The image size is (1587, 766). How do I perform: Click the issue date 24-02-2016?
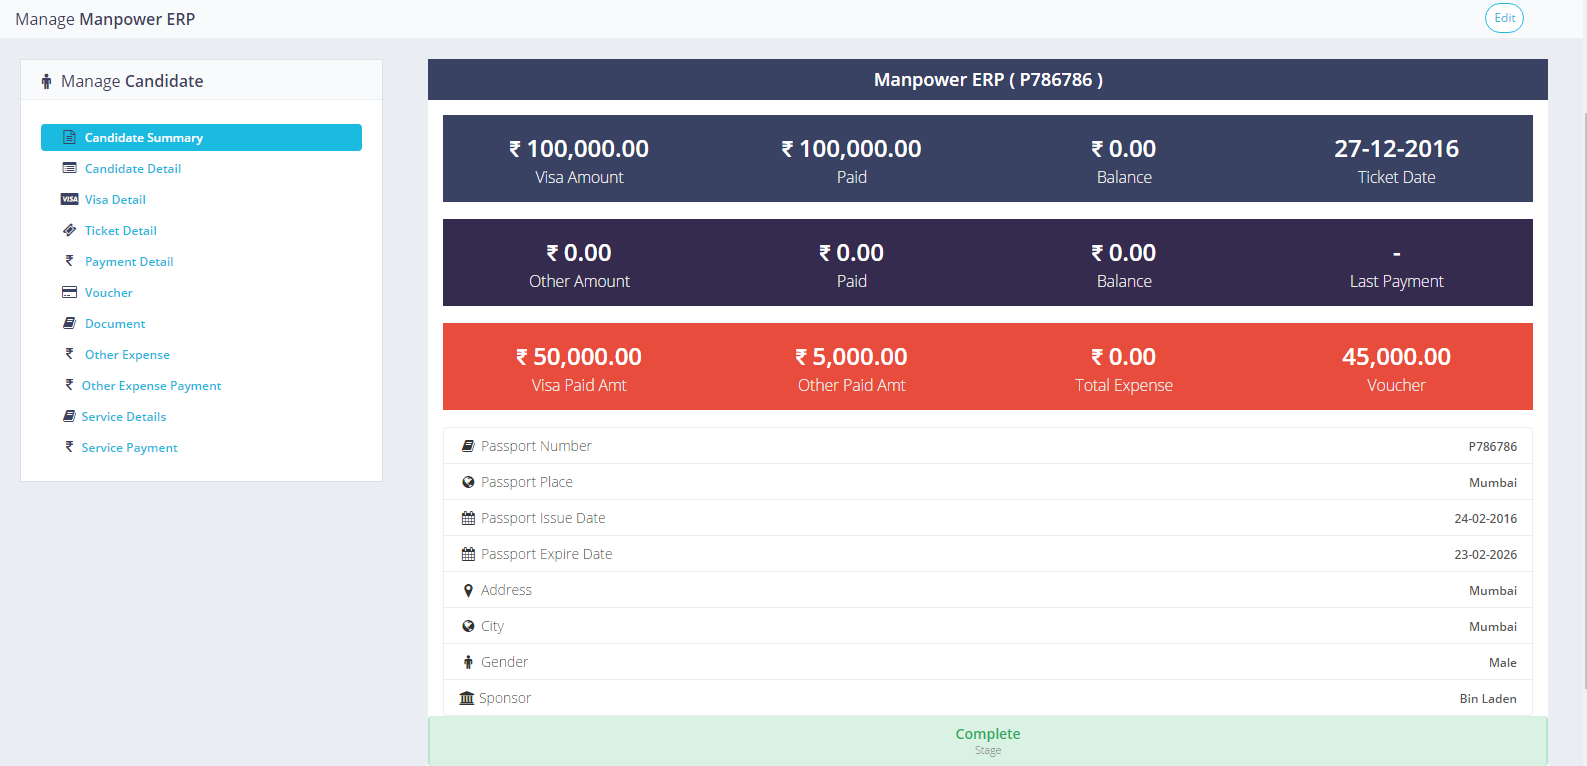point(1485,519)
